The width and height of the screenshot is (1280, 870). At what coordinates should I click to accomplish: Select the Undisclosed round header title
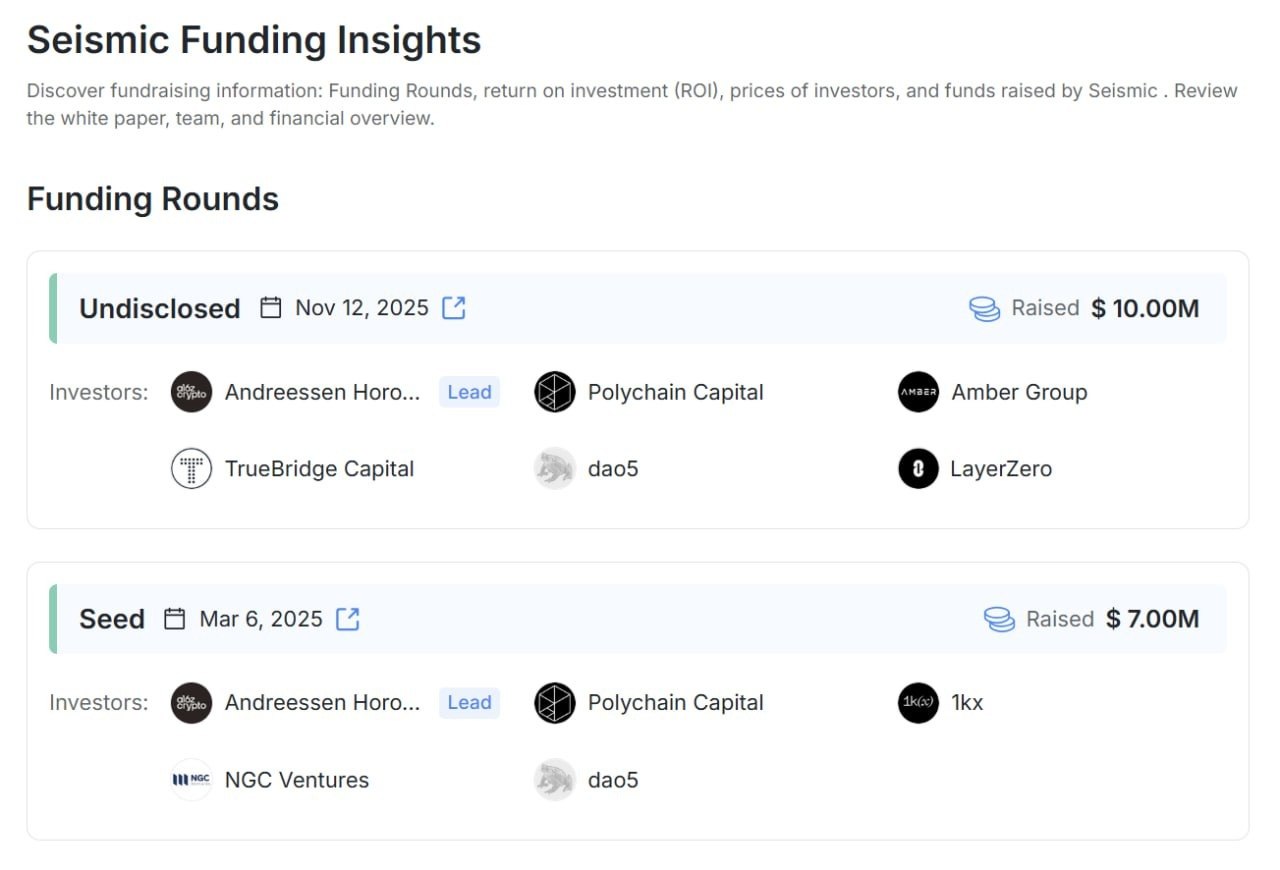pos(160,308)
